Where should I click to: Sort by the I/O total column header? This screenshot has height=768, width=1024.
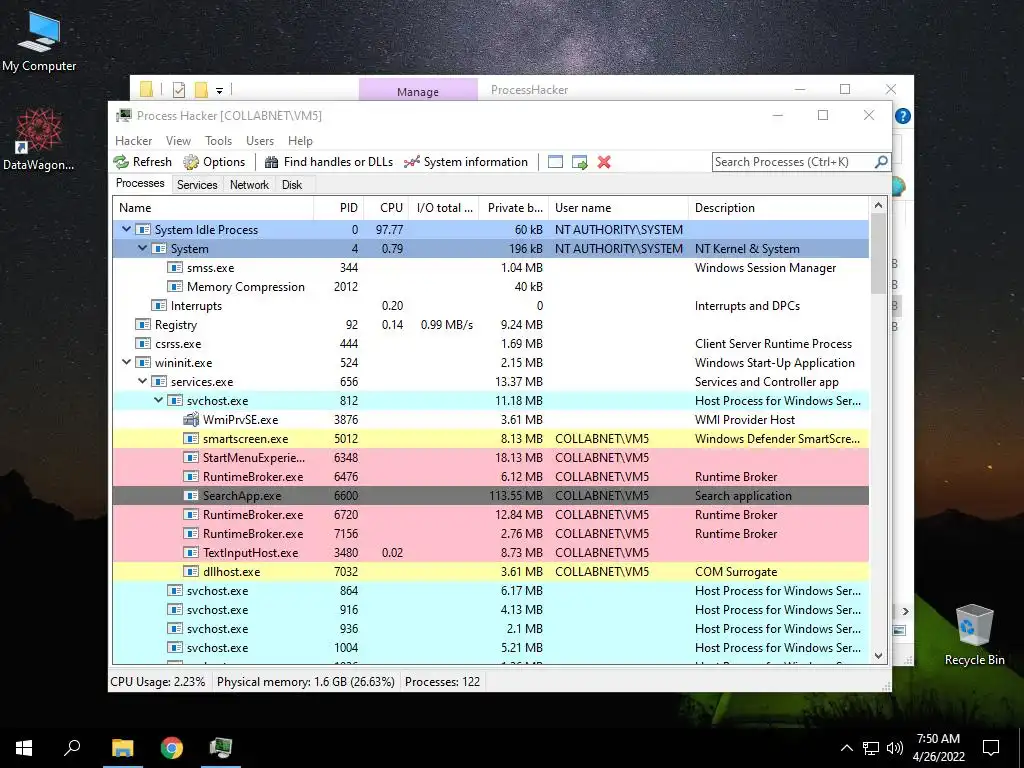click(444, 208)
